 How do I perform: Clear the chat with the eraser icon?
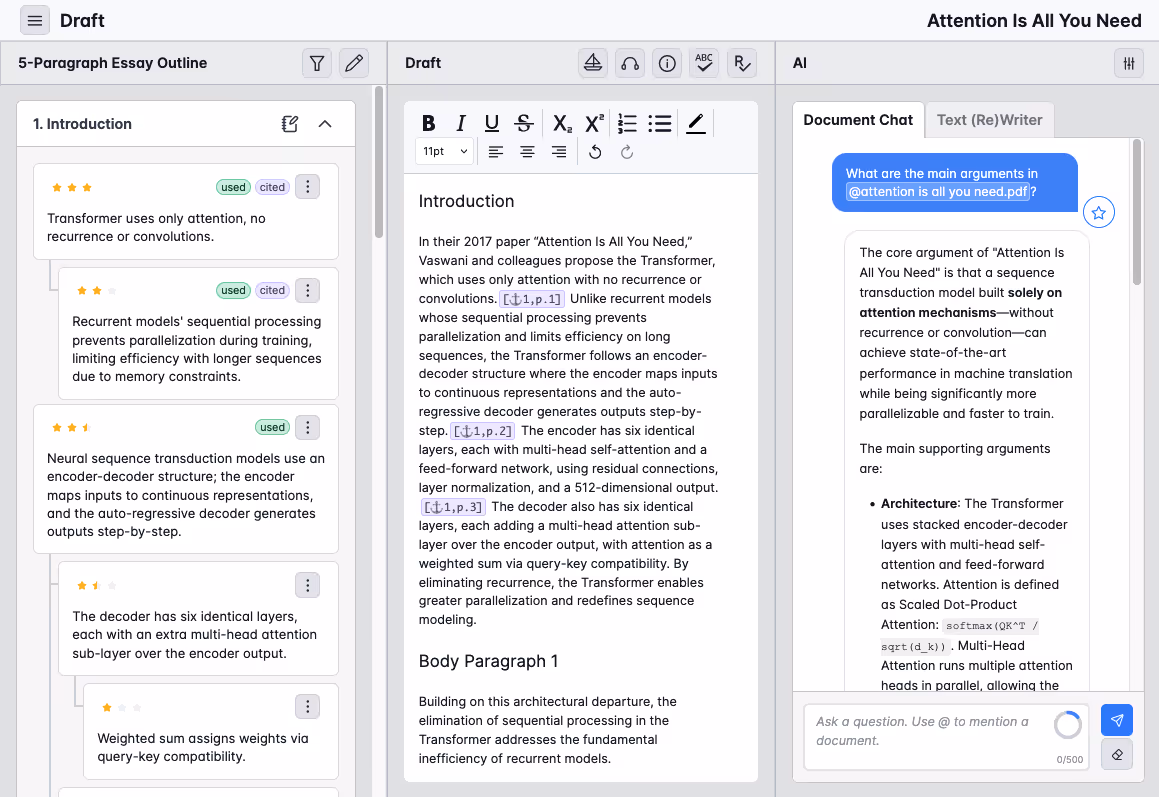point(1117,755)
